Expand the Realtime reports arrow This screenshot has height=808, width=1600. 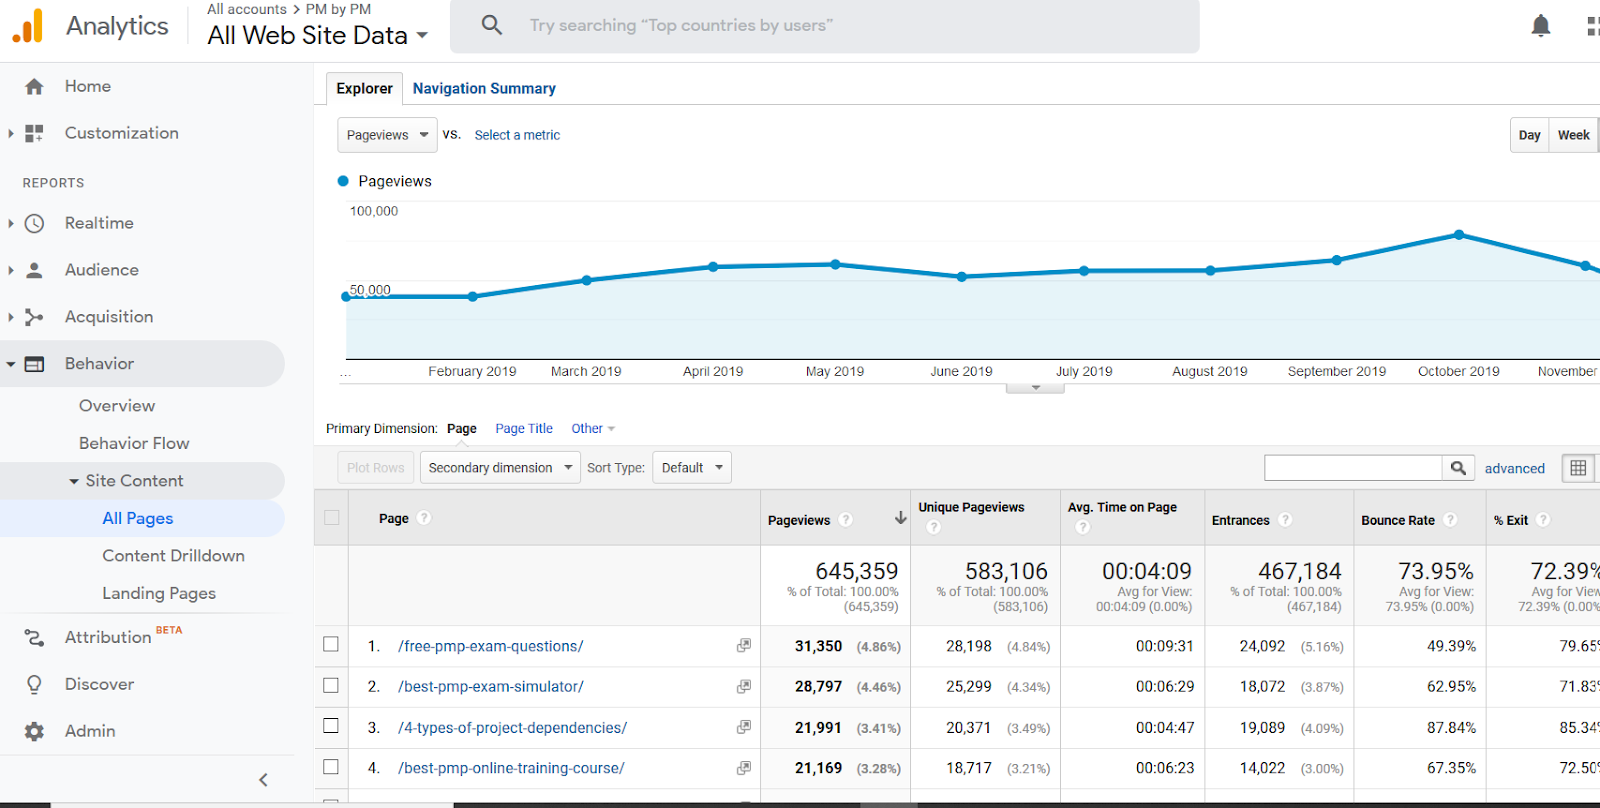tap(11, 223)
